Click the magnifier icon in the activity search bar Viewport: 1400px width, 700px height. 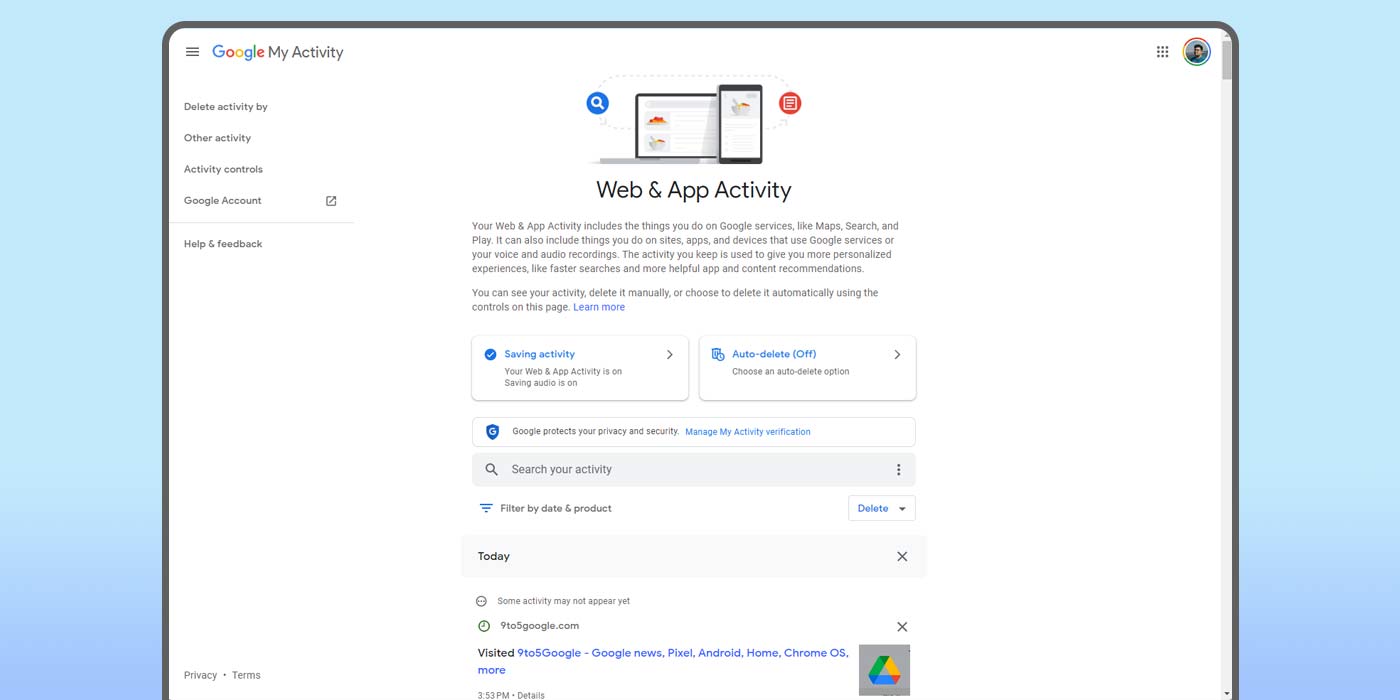[491, 469]
